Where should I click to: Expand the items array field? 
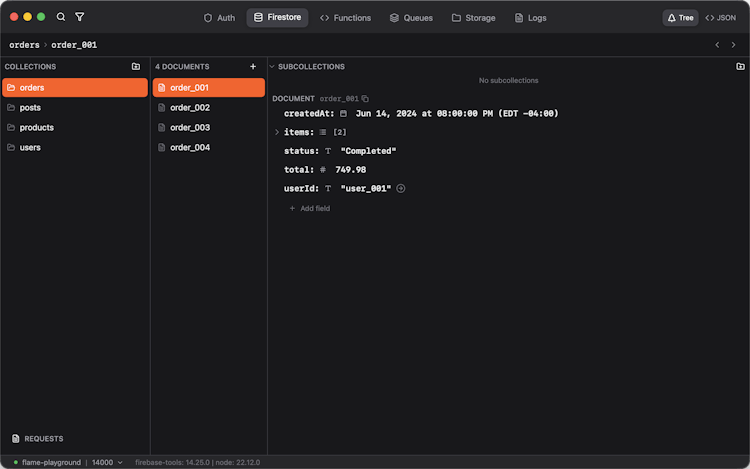click(x=277, y=132)
